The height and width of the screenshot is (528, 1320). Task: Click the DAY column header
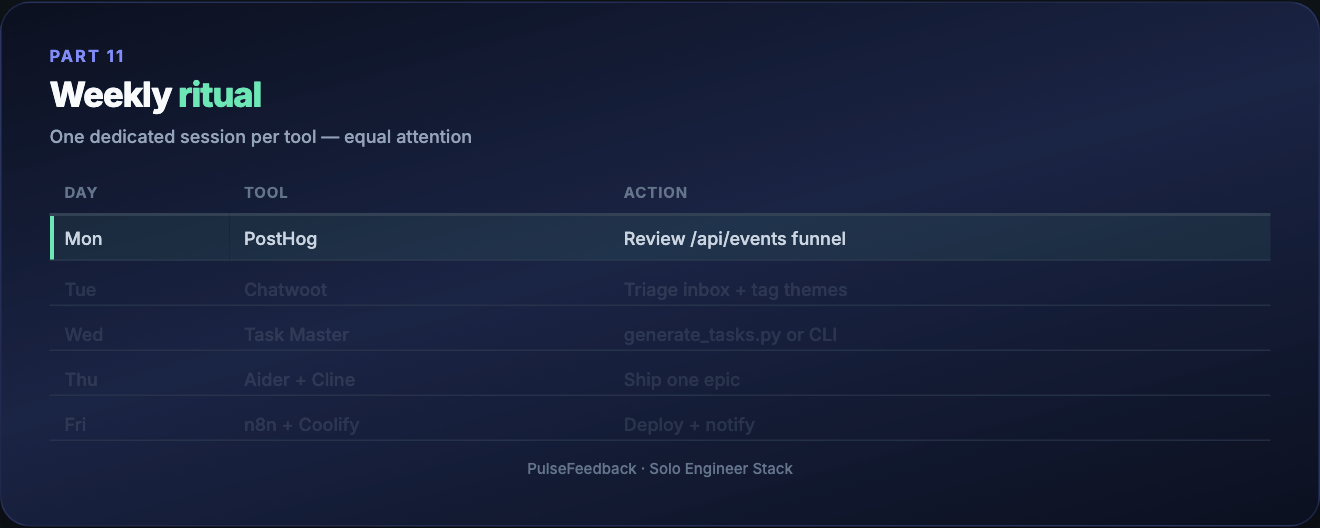81,193
